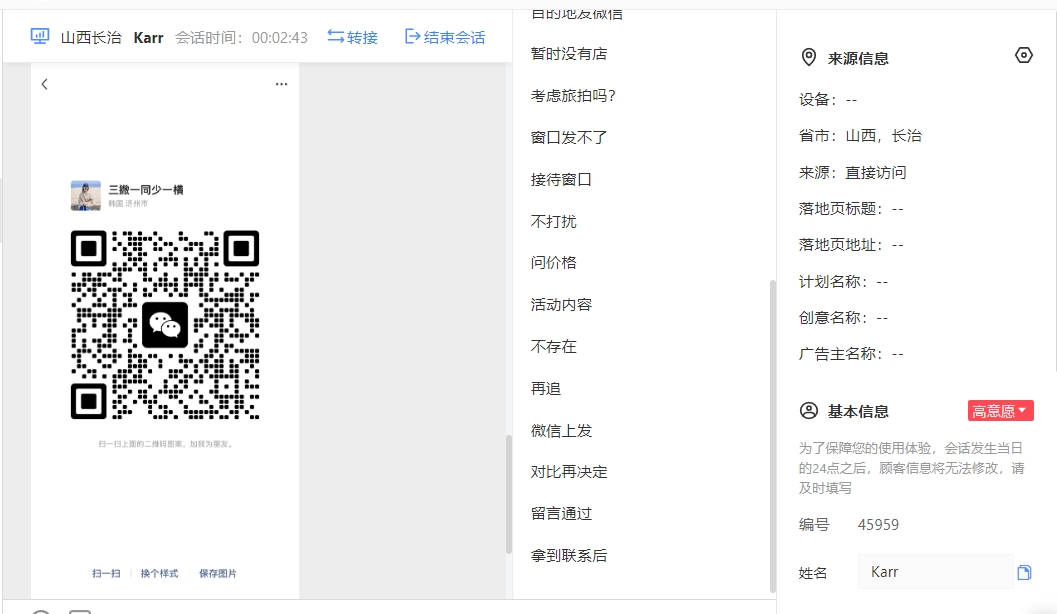Open the three-dot menu above the QR code
This screenshot has height=614, width=1057.
[281, 84]
